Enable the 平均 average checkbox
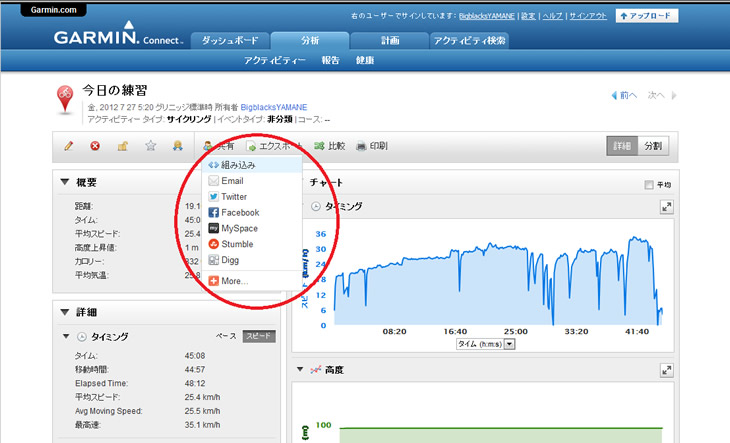Image resolution: width=730 pixels, height=443 pixels. [649, 185]
